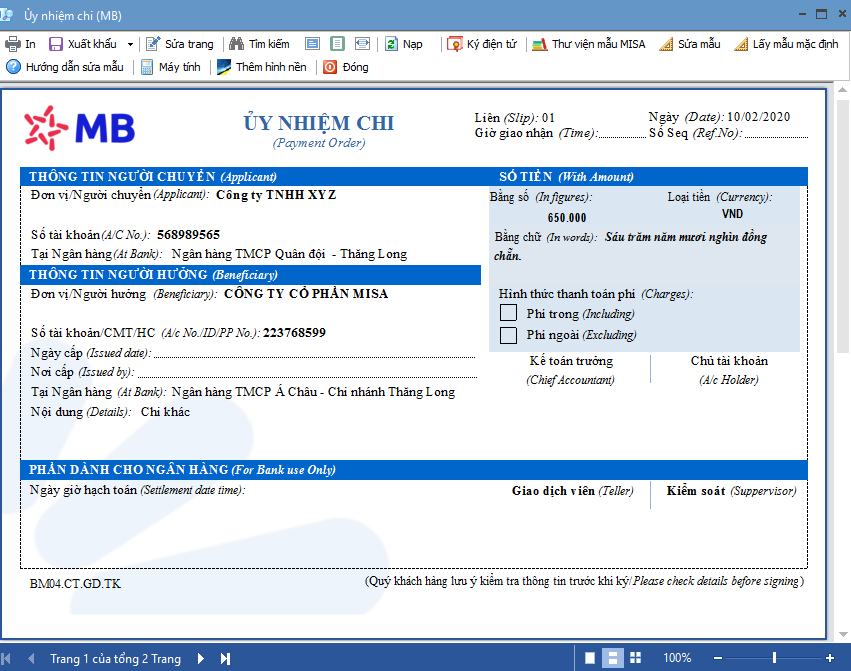Image resolution: width=851 pixels, height=671 pixels.
Task: Open Sửa trang page editor
Action: click(180, 44)
